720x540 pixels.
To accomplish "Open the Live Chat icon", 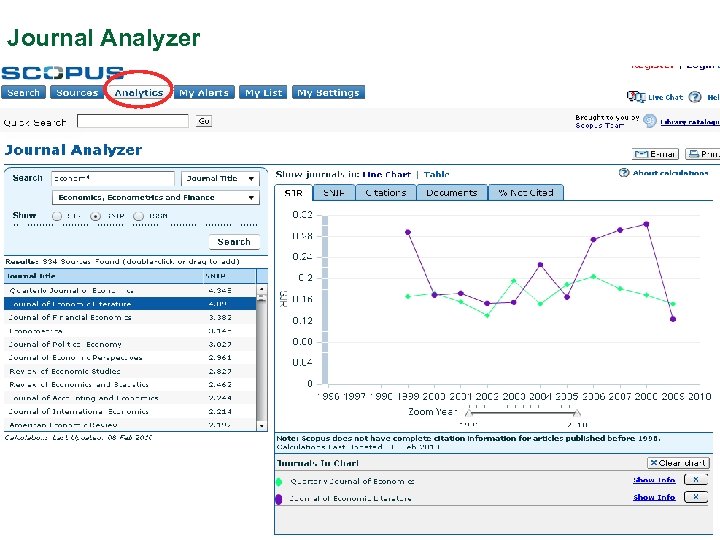I will (x=636, y=97).
